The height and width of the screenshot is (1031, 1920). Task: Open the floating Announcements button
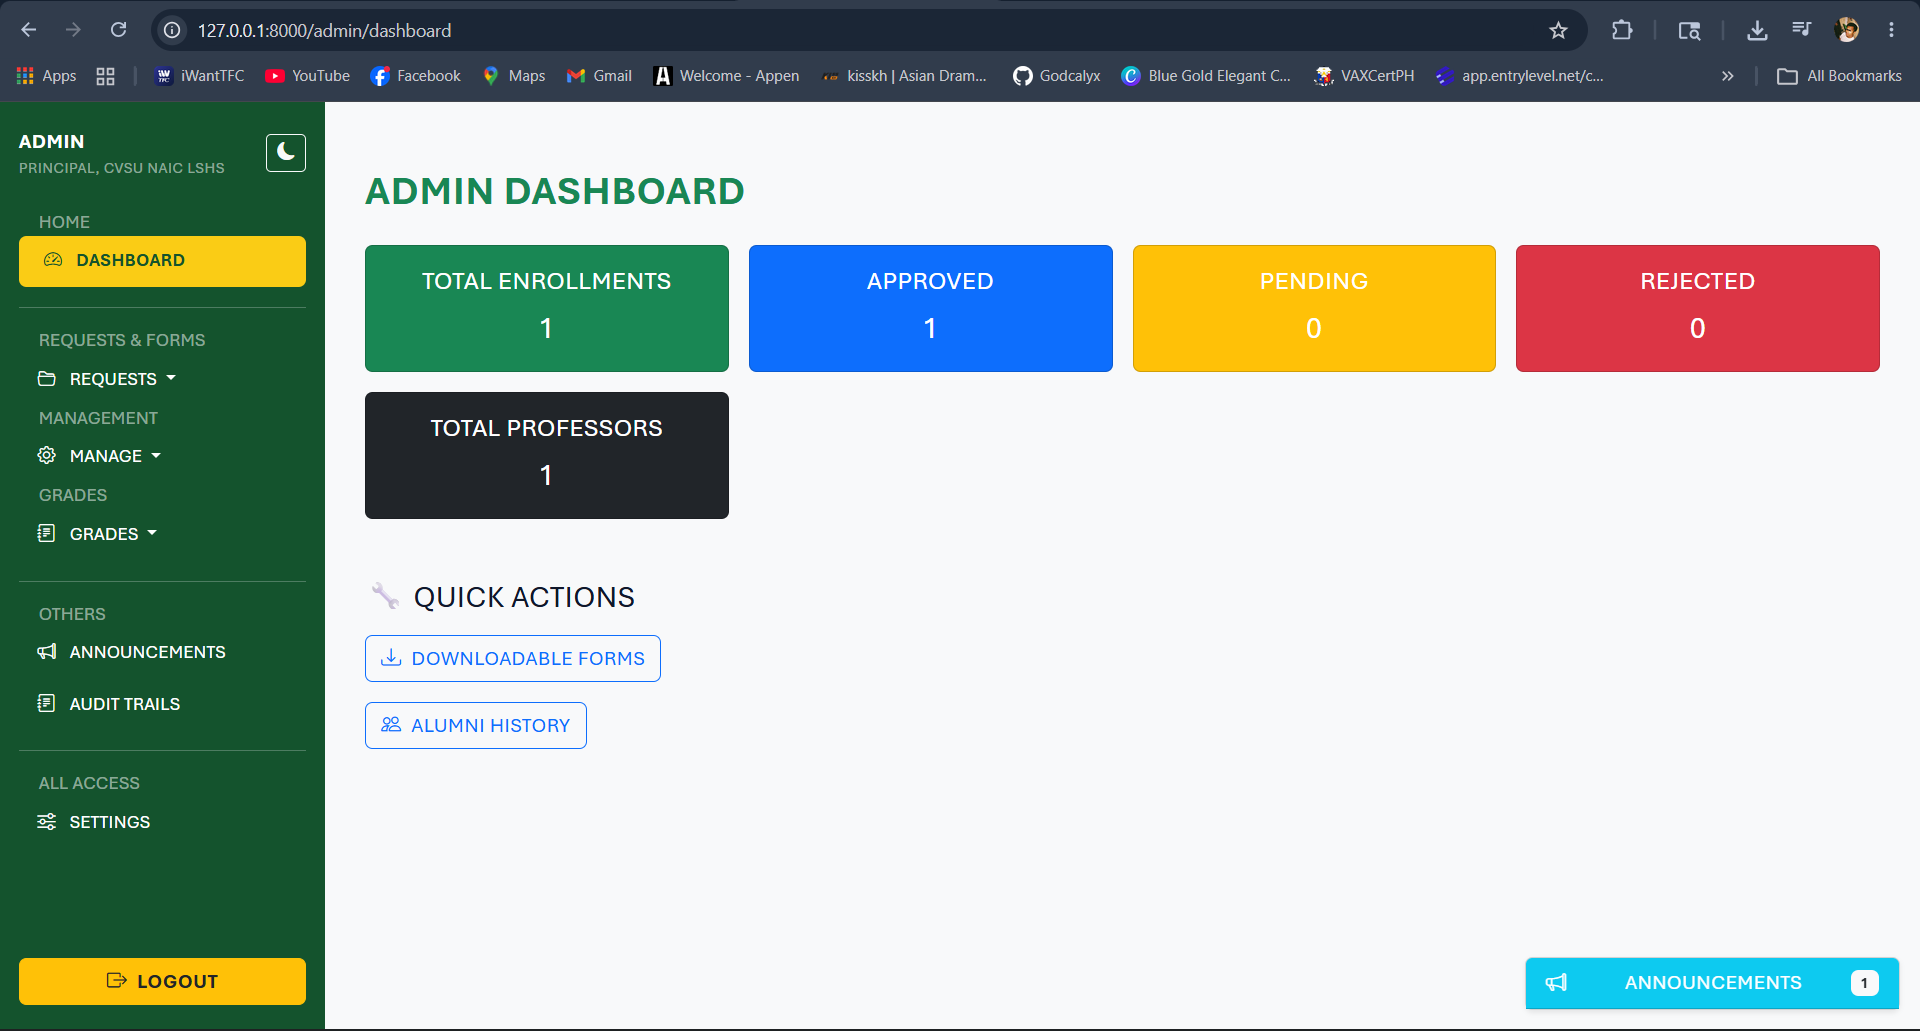pos(1712,983)
